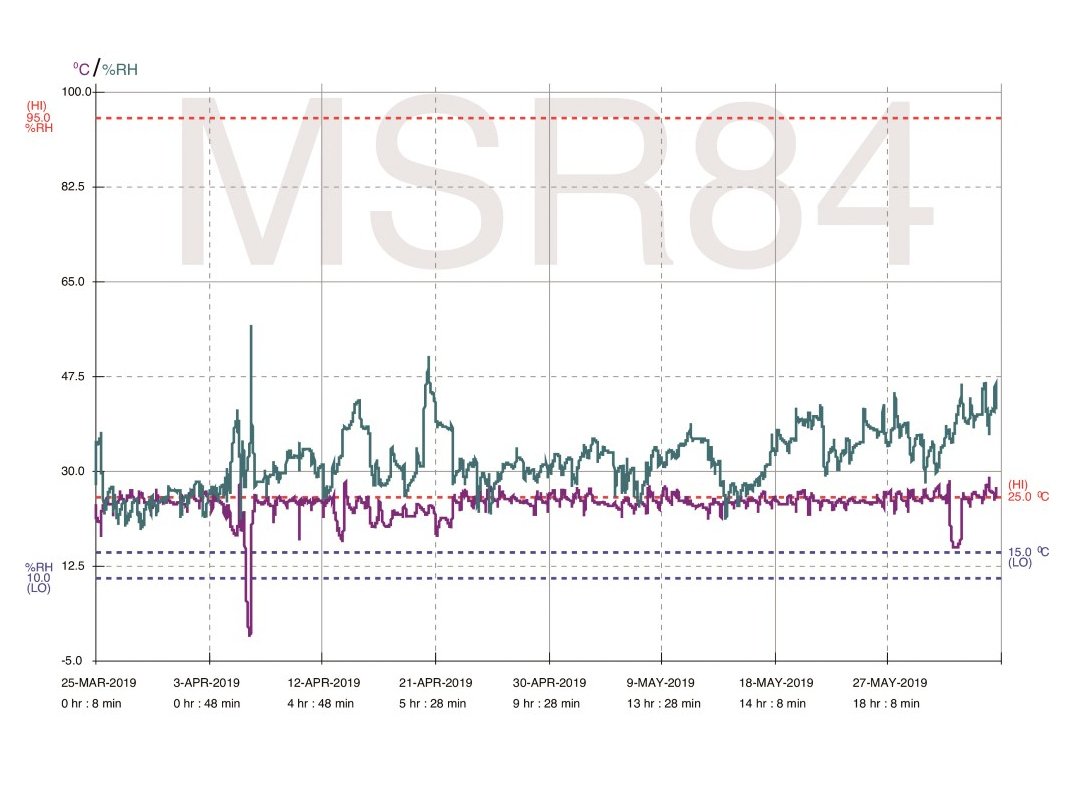The width and height of the screenshot is (1075, 806).
Task: Click the purple °C legend label
Action: click(x=80, y=69)
